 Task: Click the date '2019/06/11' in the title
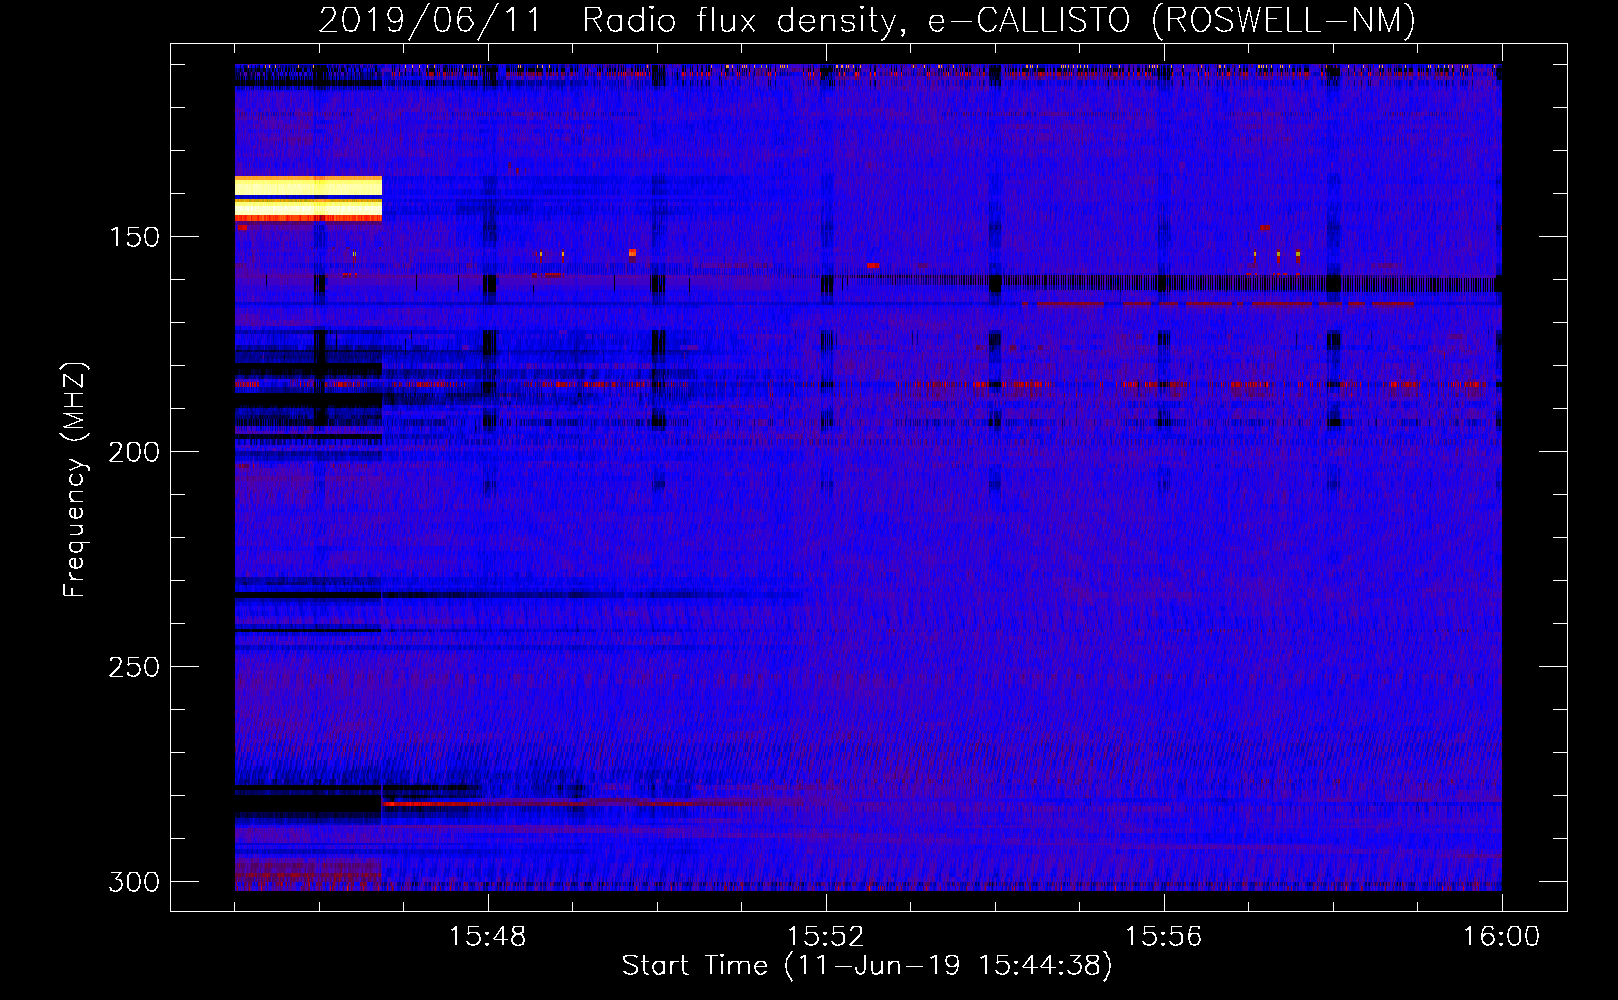coord(430,21)
